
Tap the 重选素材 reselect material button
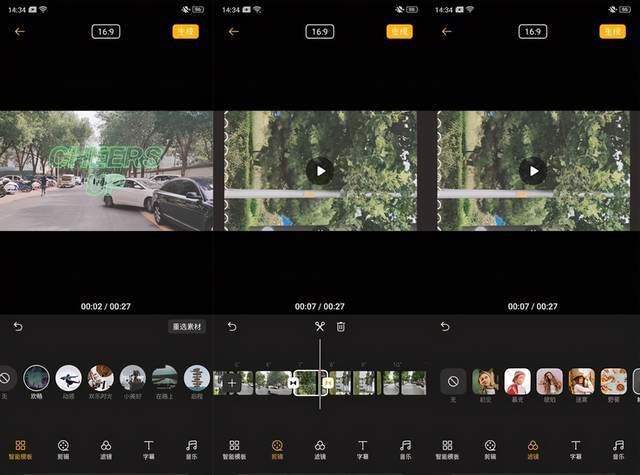point(187,326)
